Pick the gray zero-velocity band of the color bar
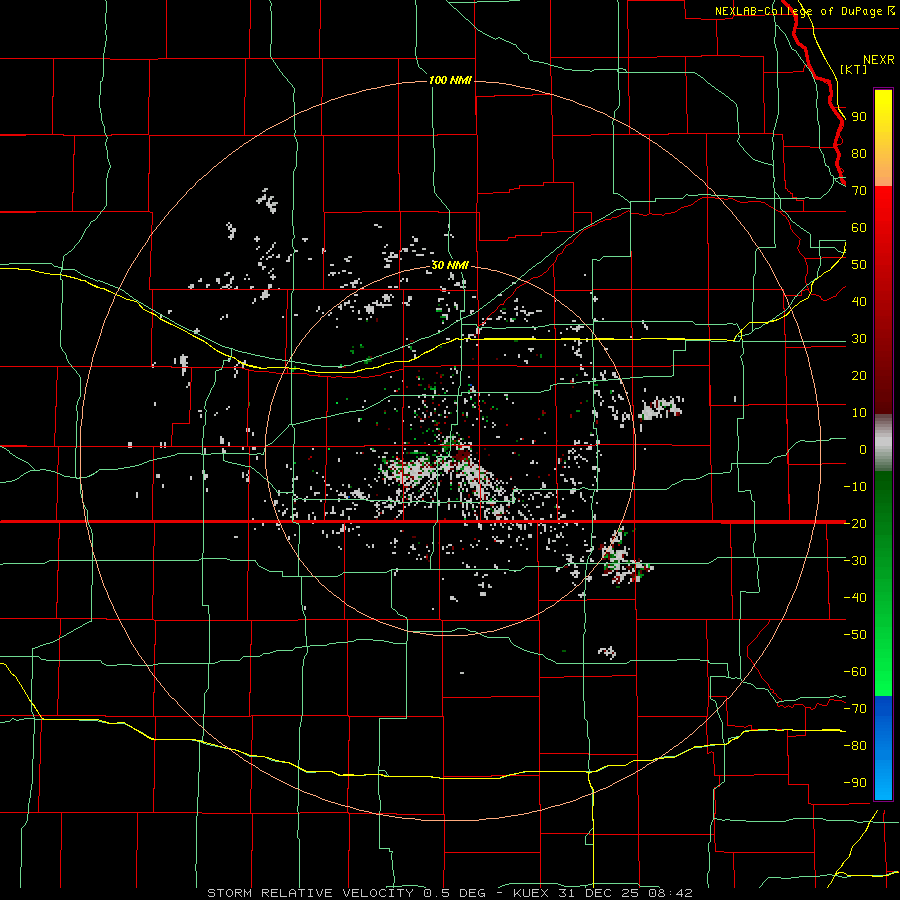This screenshot has width=900, height=900. pyautogui.click(x=883, y=443)
